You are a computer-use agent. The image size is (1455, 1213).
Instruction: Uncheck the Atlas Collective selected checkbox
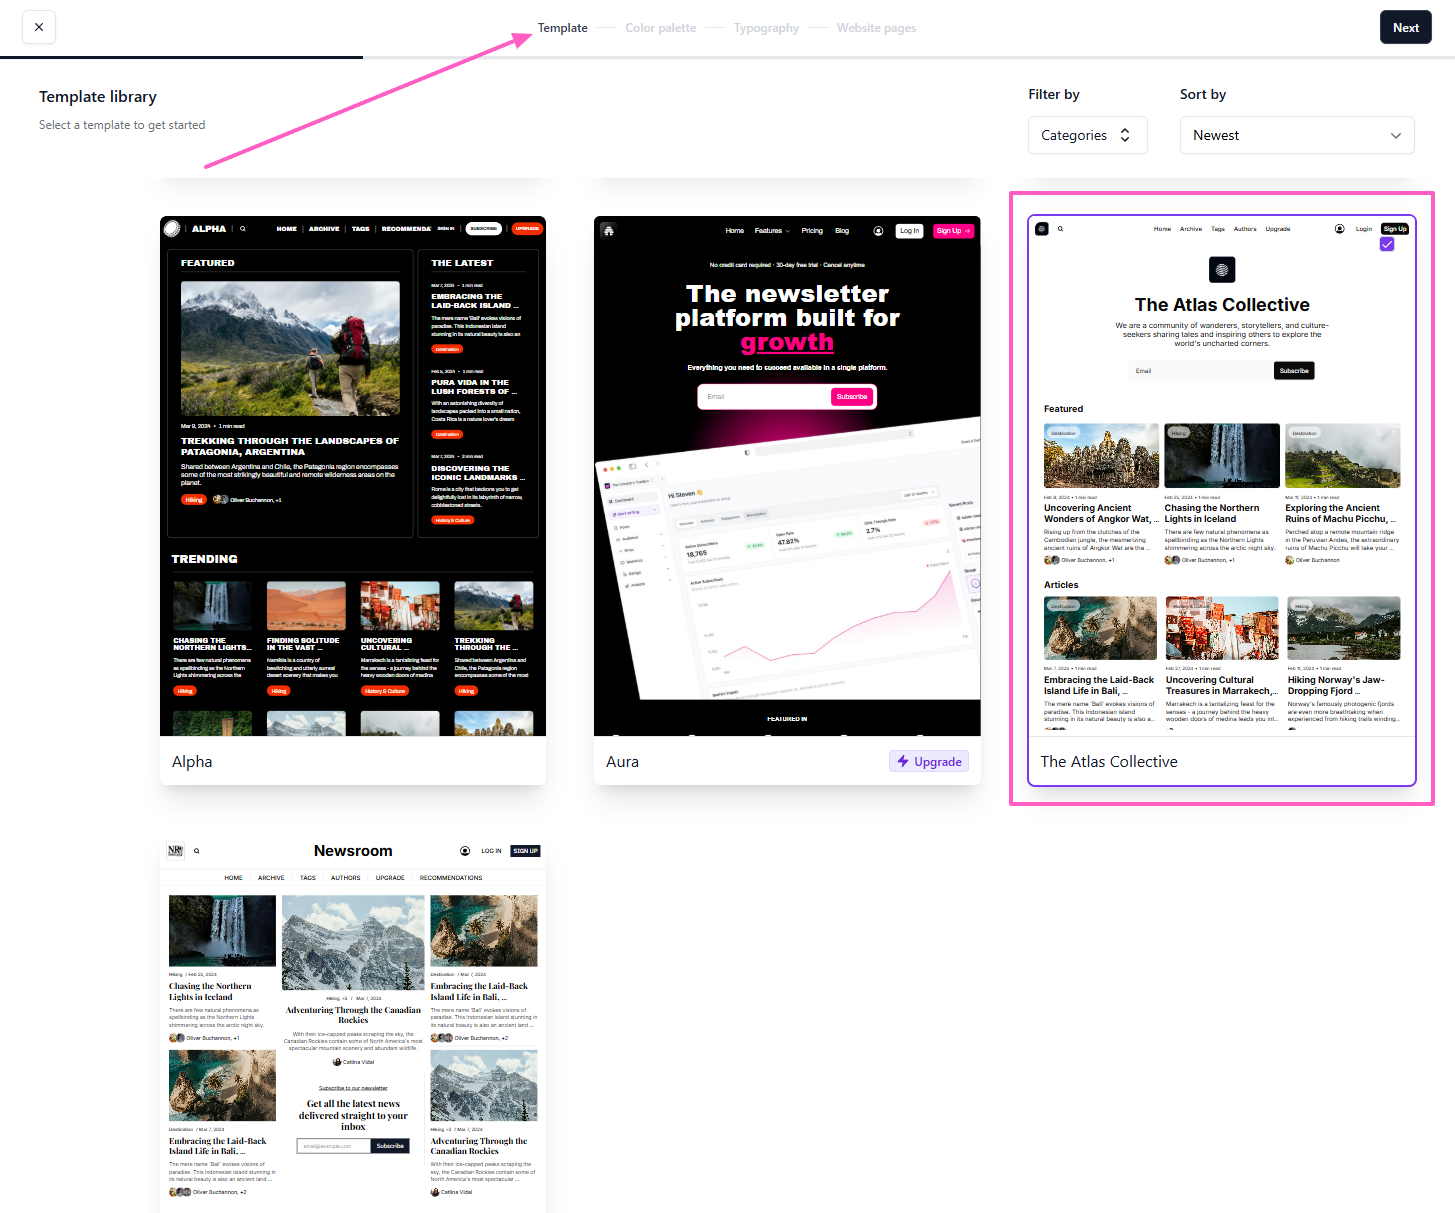[1387, 244]
